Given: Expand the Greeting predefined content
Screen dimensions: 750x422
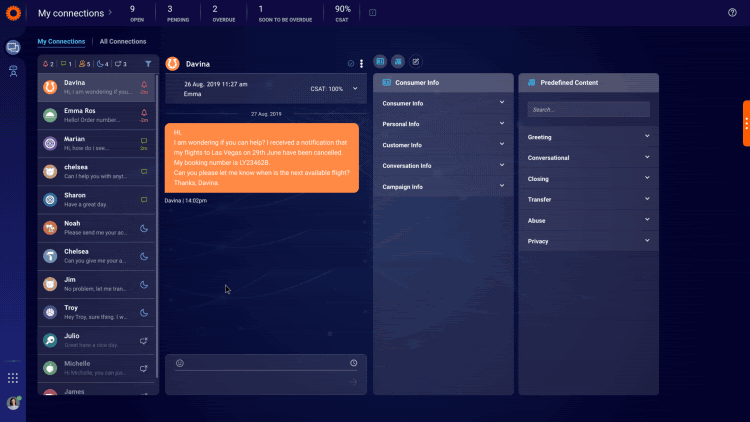Looking at the screenshot, I should [x=588, y=137].
